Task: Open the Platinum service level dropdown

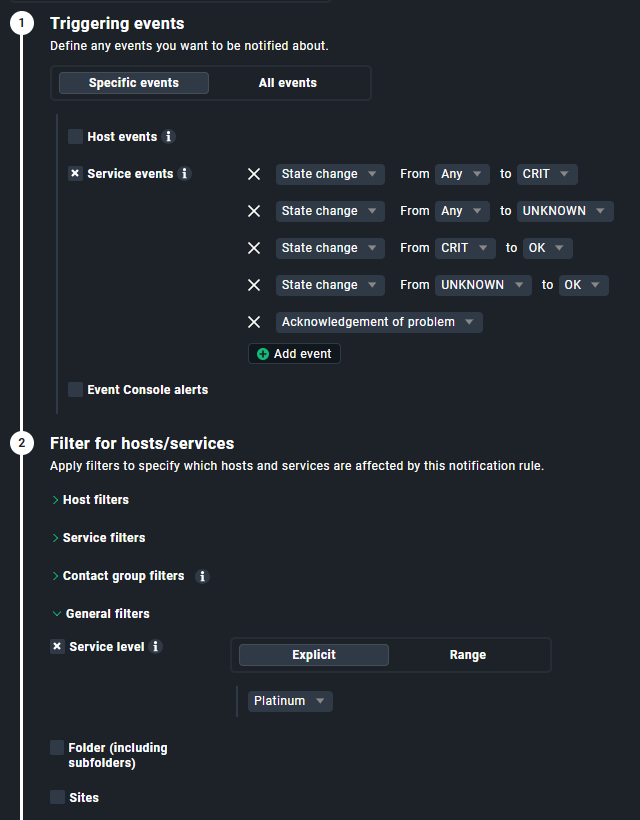Action: (290, 701)
